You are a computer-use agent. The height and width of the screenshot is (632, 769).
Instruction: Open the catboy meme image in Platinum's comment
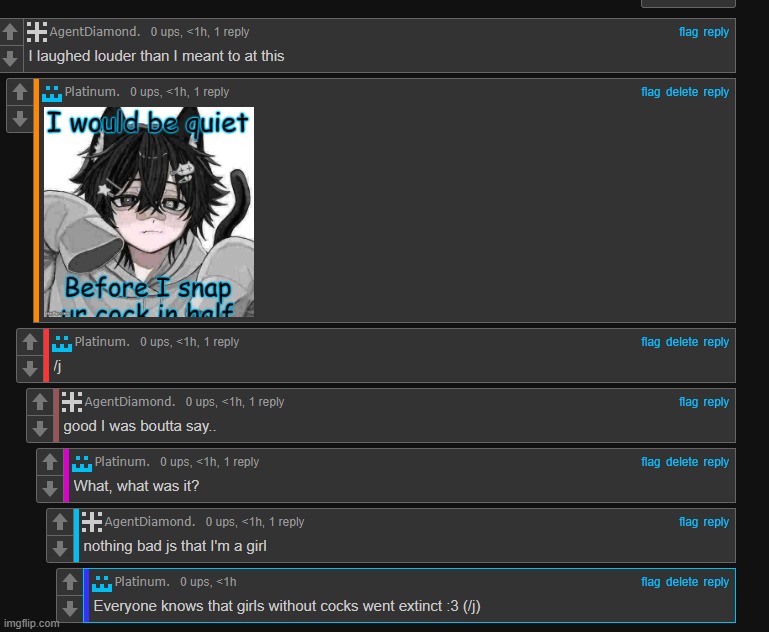tap(149, 212)
